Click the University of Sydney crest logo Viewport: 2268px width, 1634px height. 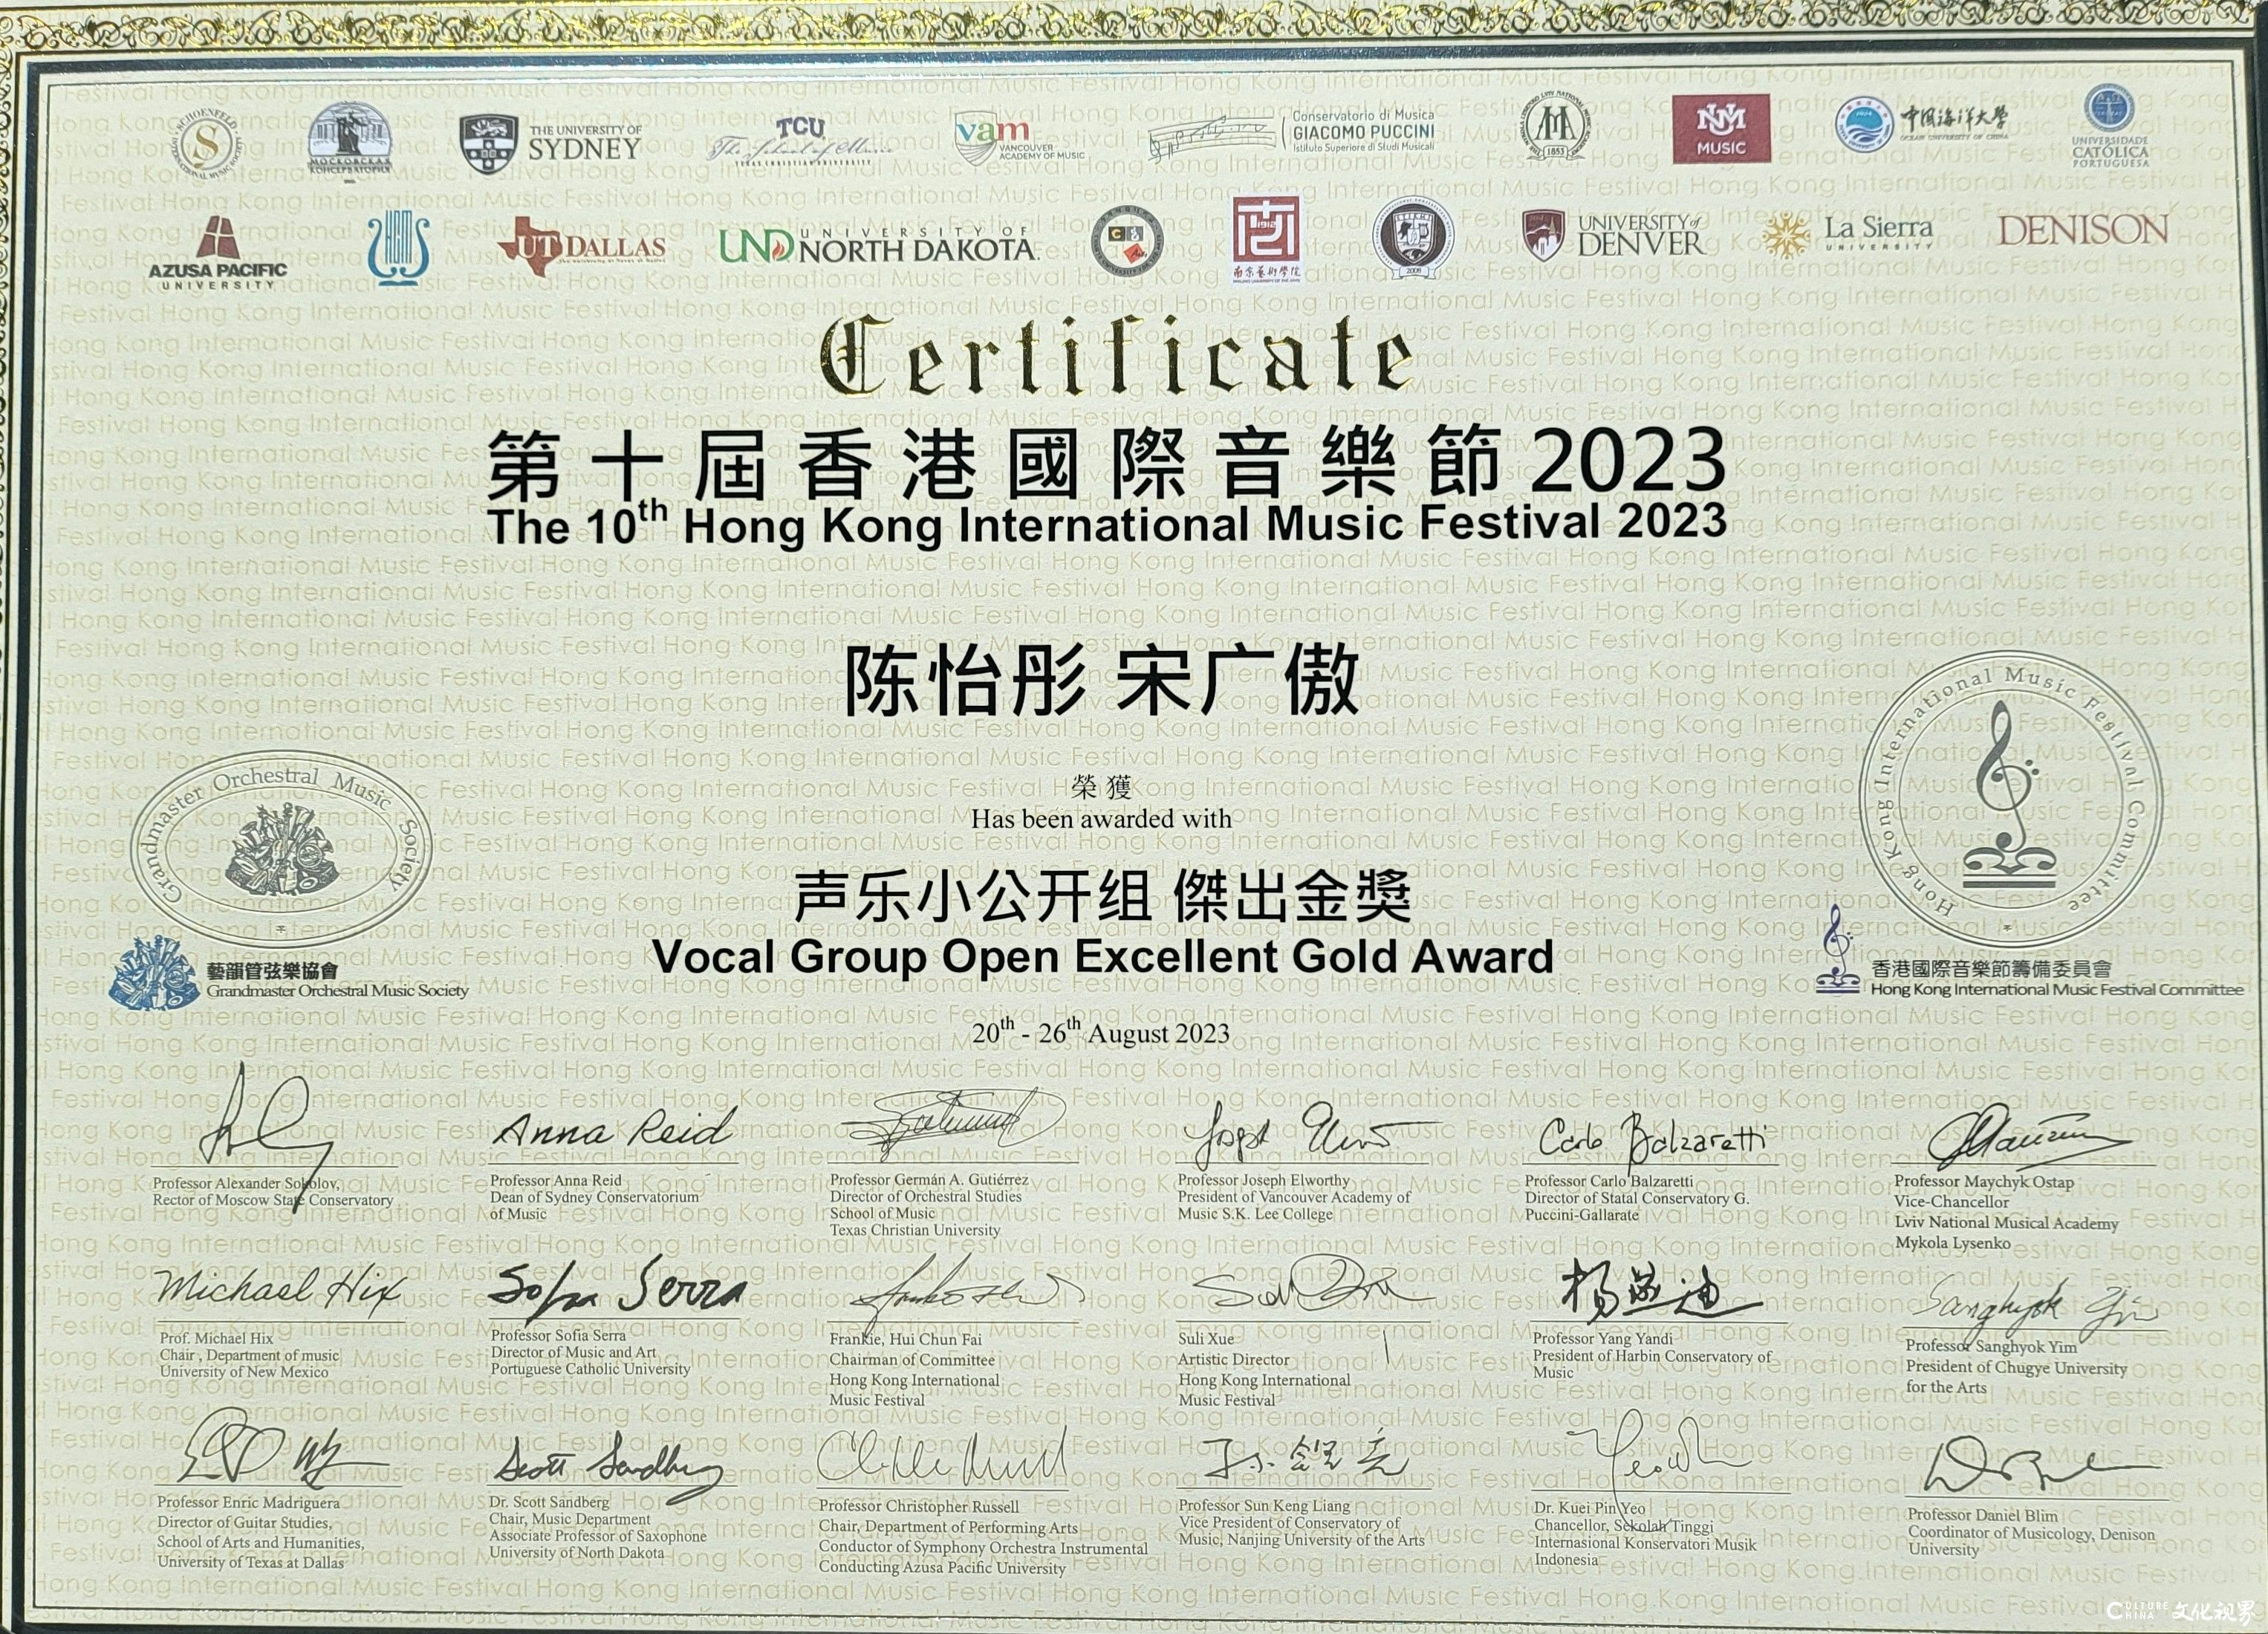[x=488, y=143]
